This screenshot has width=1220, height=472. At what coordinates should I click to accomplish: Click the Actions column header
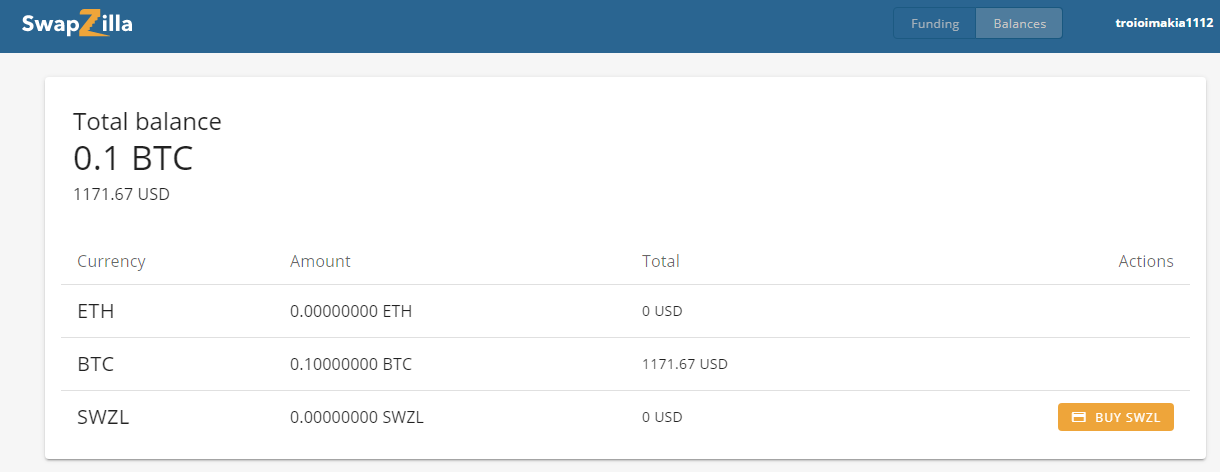(1145, 261)
